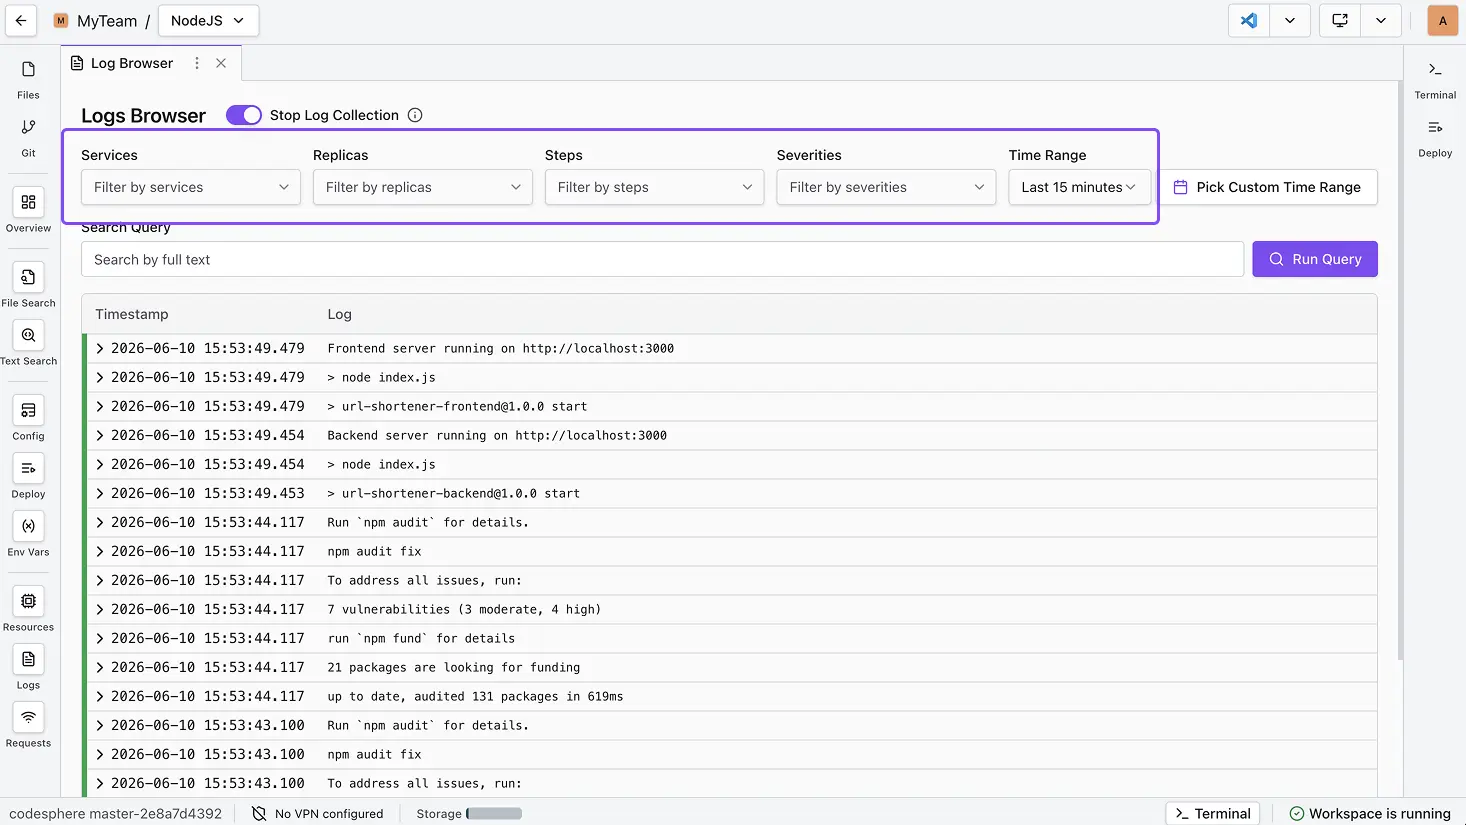
Task: Click the MyTeam team icon
Action: (61, 20)
